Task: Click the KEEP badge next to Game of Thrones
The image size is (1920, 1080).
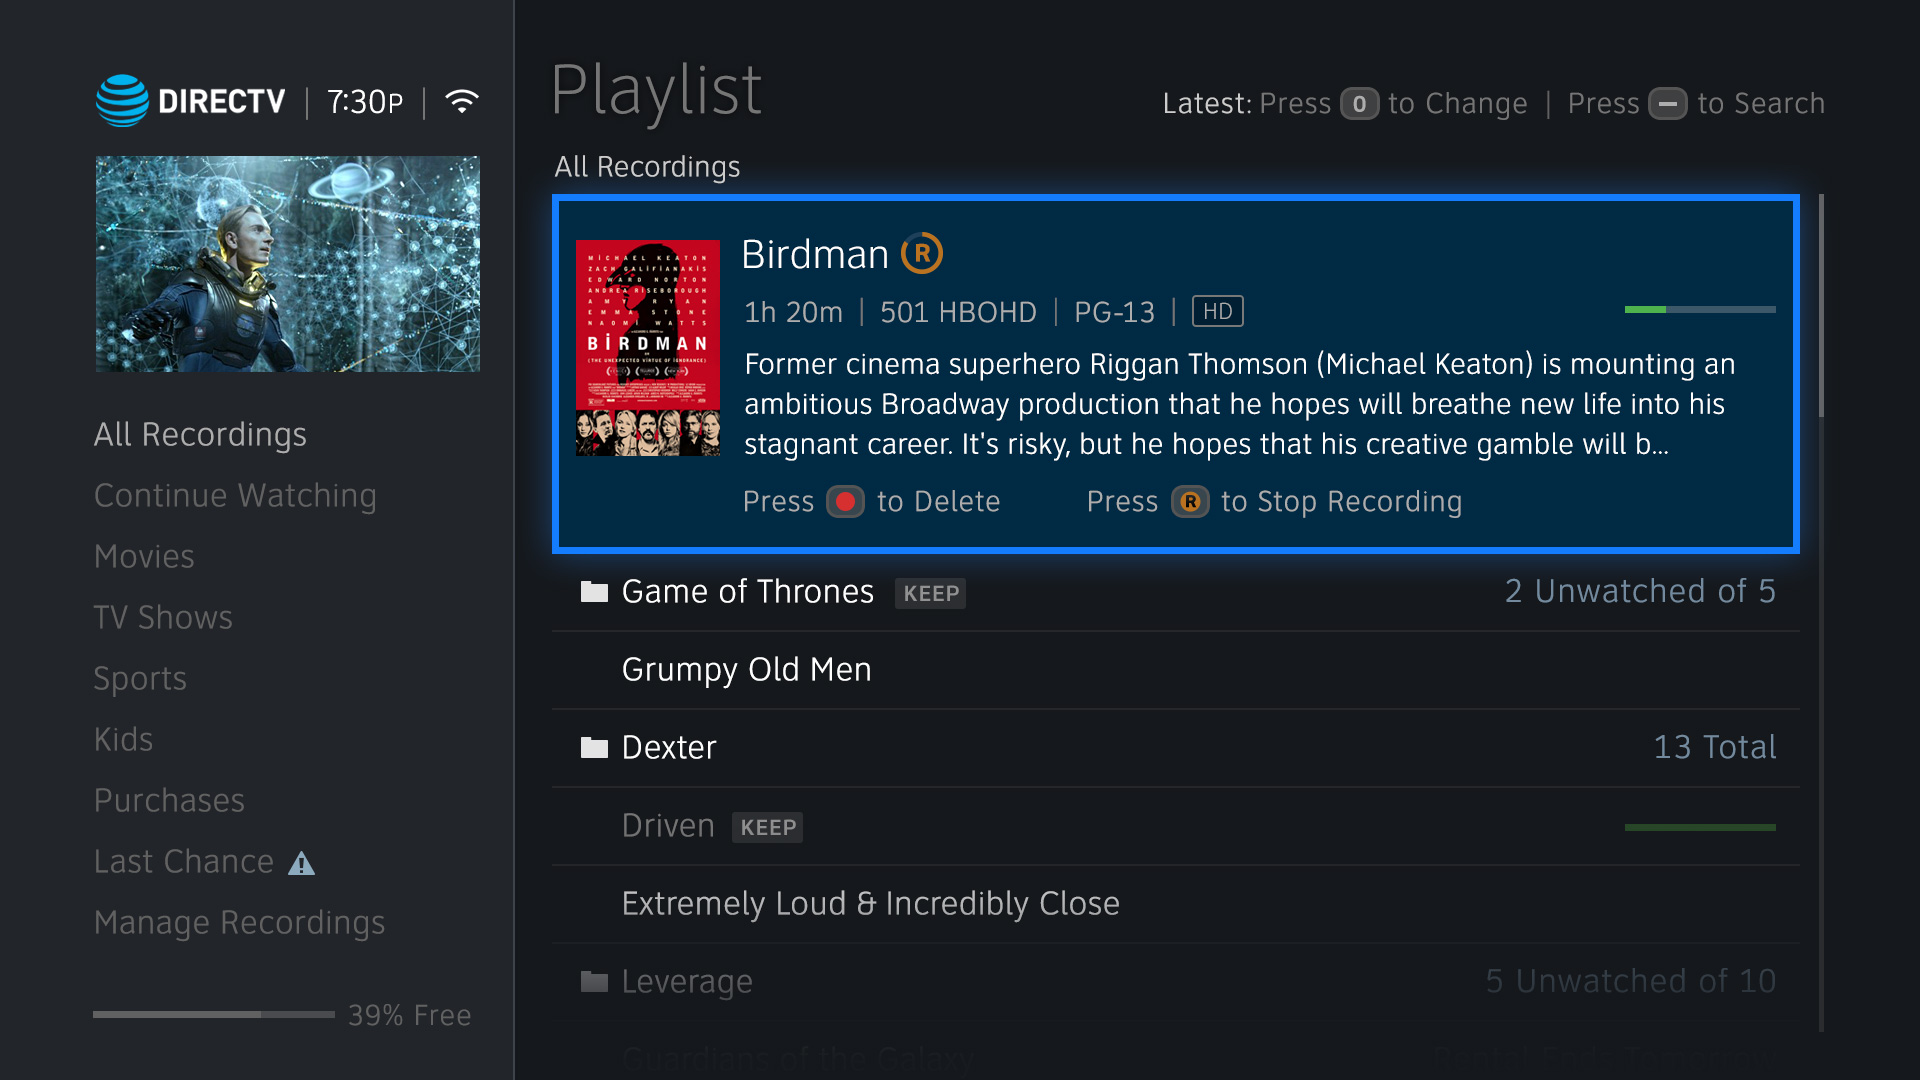Action: pyautogui.click(x=930, y=593)
